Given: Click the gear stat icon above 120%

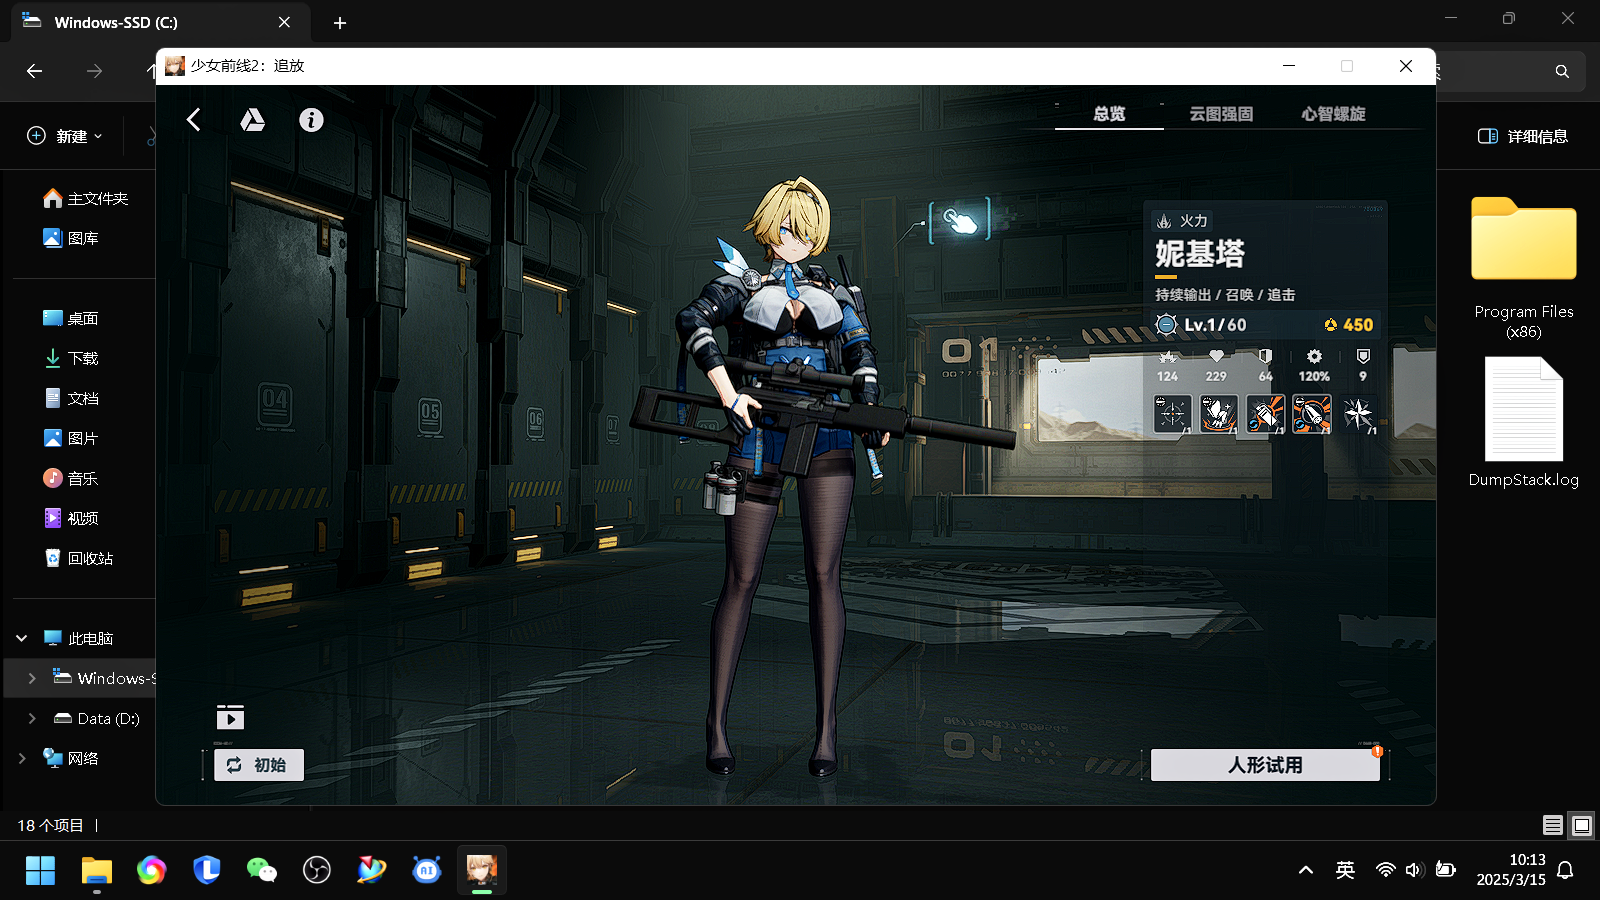Looking at the screenshot, I should [1314, 356].
